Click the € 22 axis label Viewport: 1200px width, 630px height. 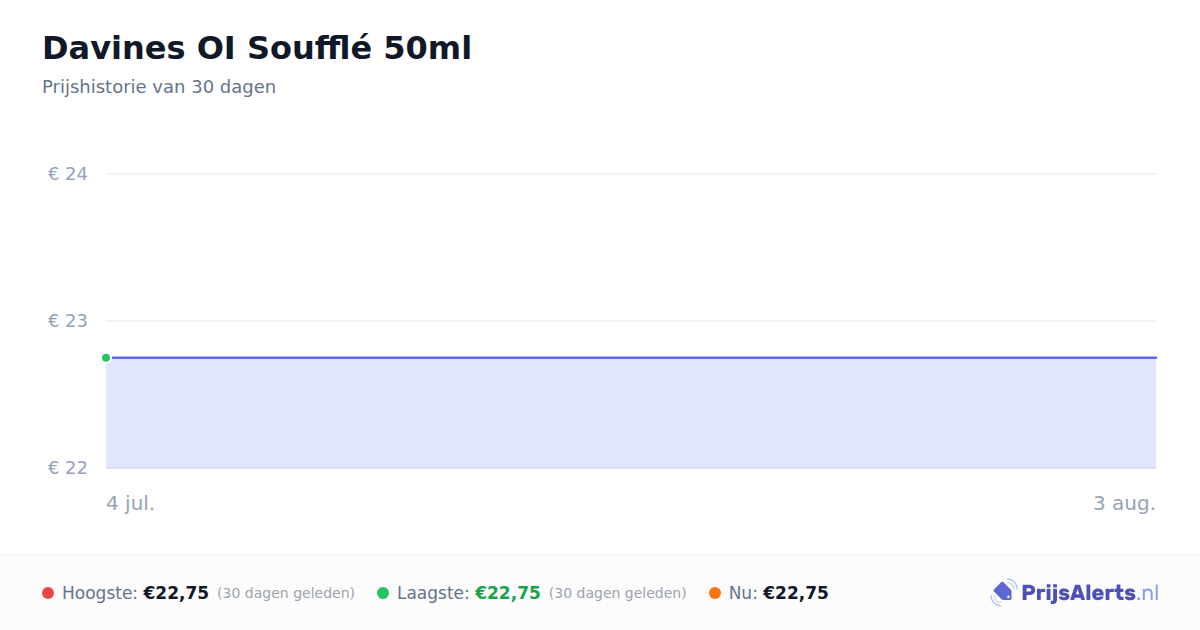(68, 468)
